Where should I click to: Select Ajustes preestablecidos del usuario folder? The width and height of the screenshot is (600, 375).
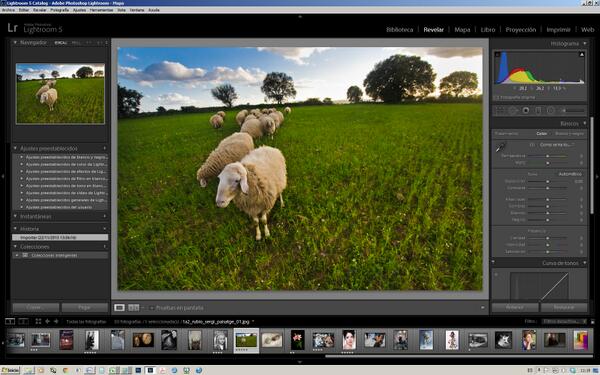(x=59, y=207)
